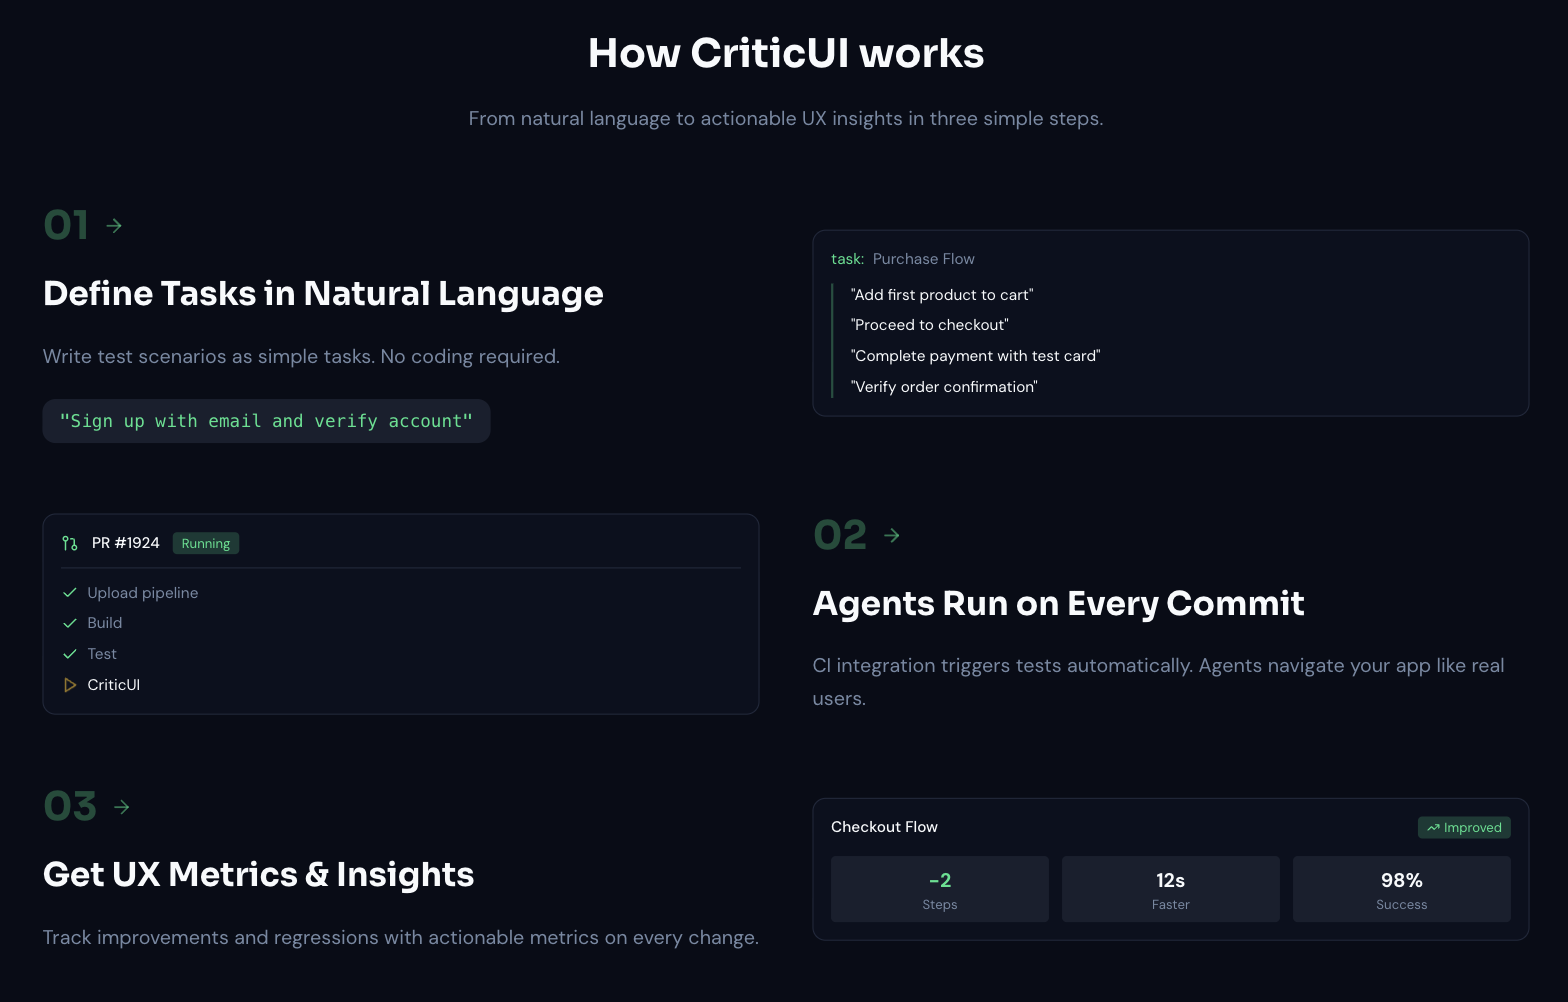The width and height of the screenshot is (1568, 1002).
Task: Click the pull request icon beside PR #1924
Action: point(70,543)
